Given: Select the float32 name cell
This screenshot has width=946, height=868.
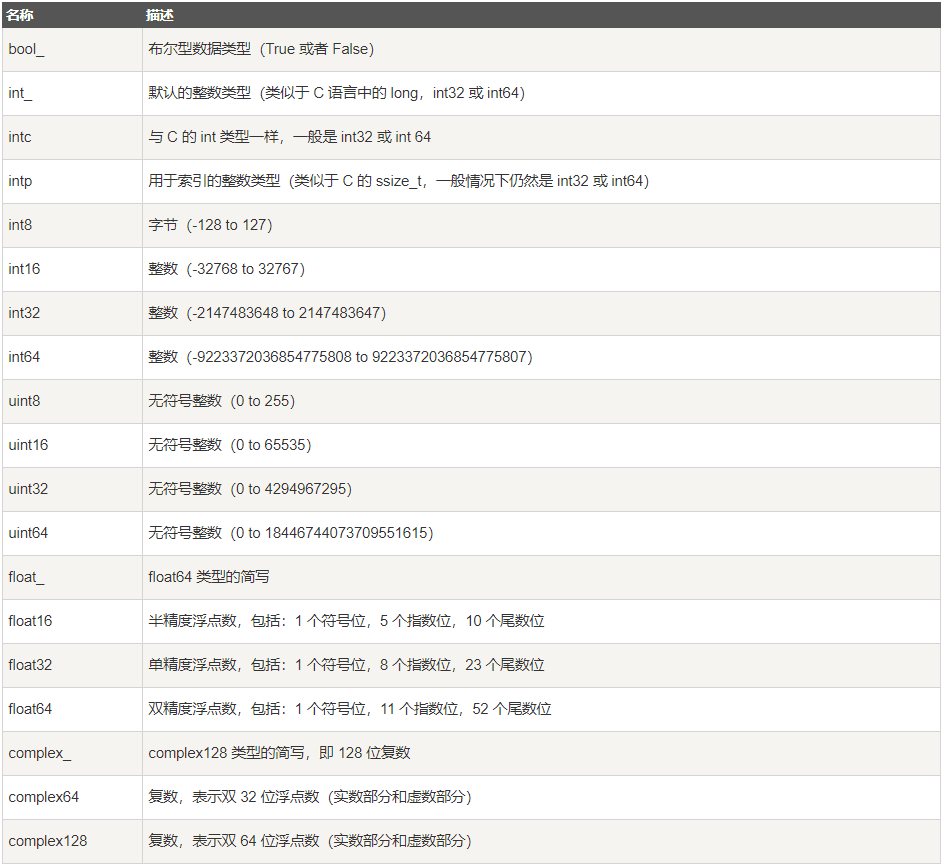Looking at the screenshot, I should (72, 666).
